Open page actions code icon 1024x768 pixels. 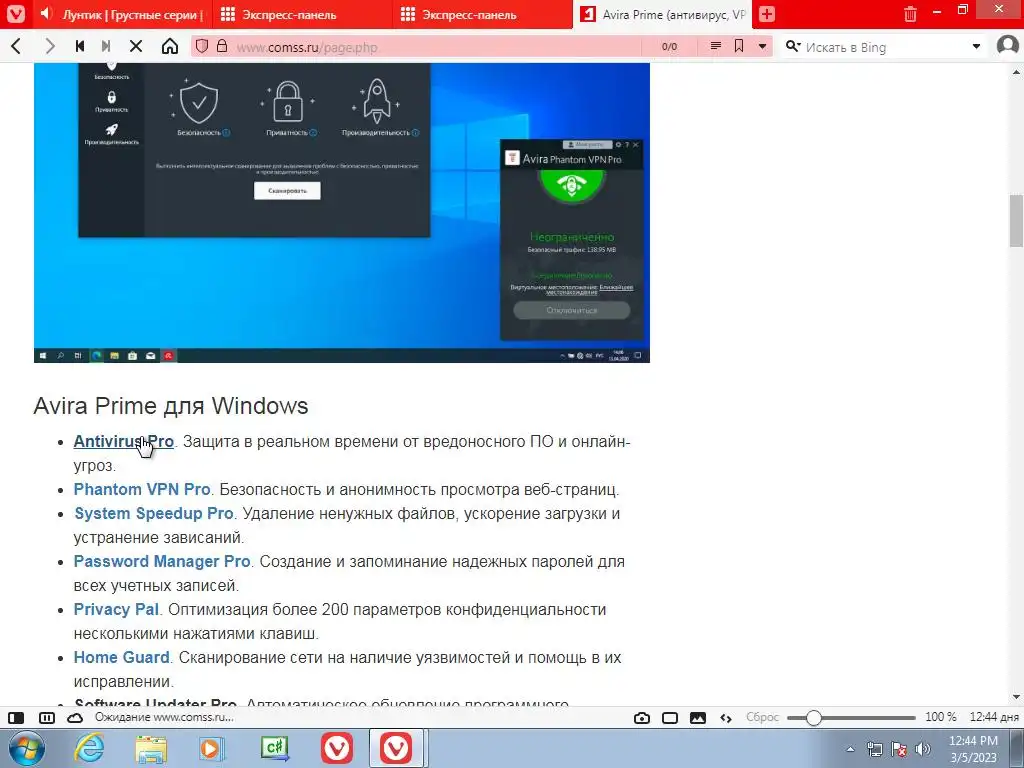coord(726,718)
